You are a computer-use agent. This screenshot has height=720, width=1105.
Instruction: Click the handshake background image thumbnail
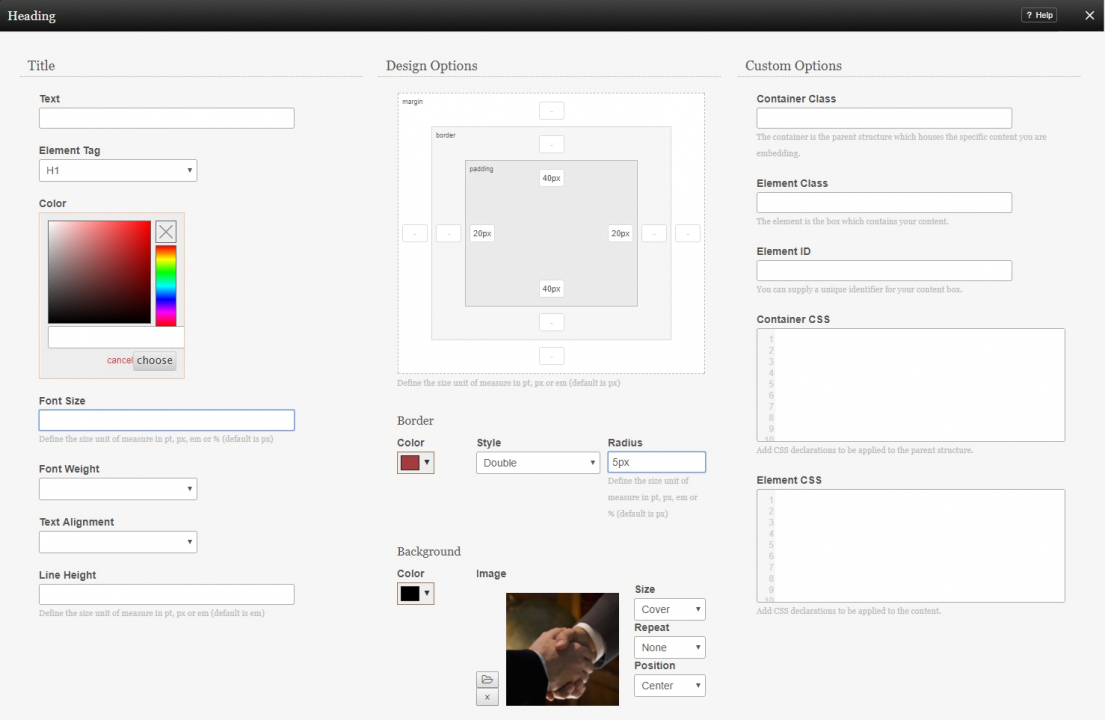(x=562, y=649)
